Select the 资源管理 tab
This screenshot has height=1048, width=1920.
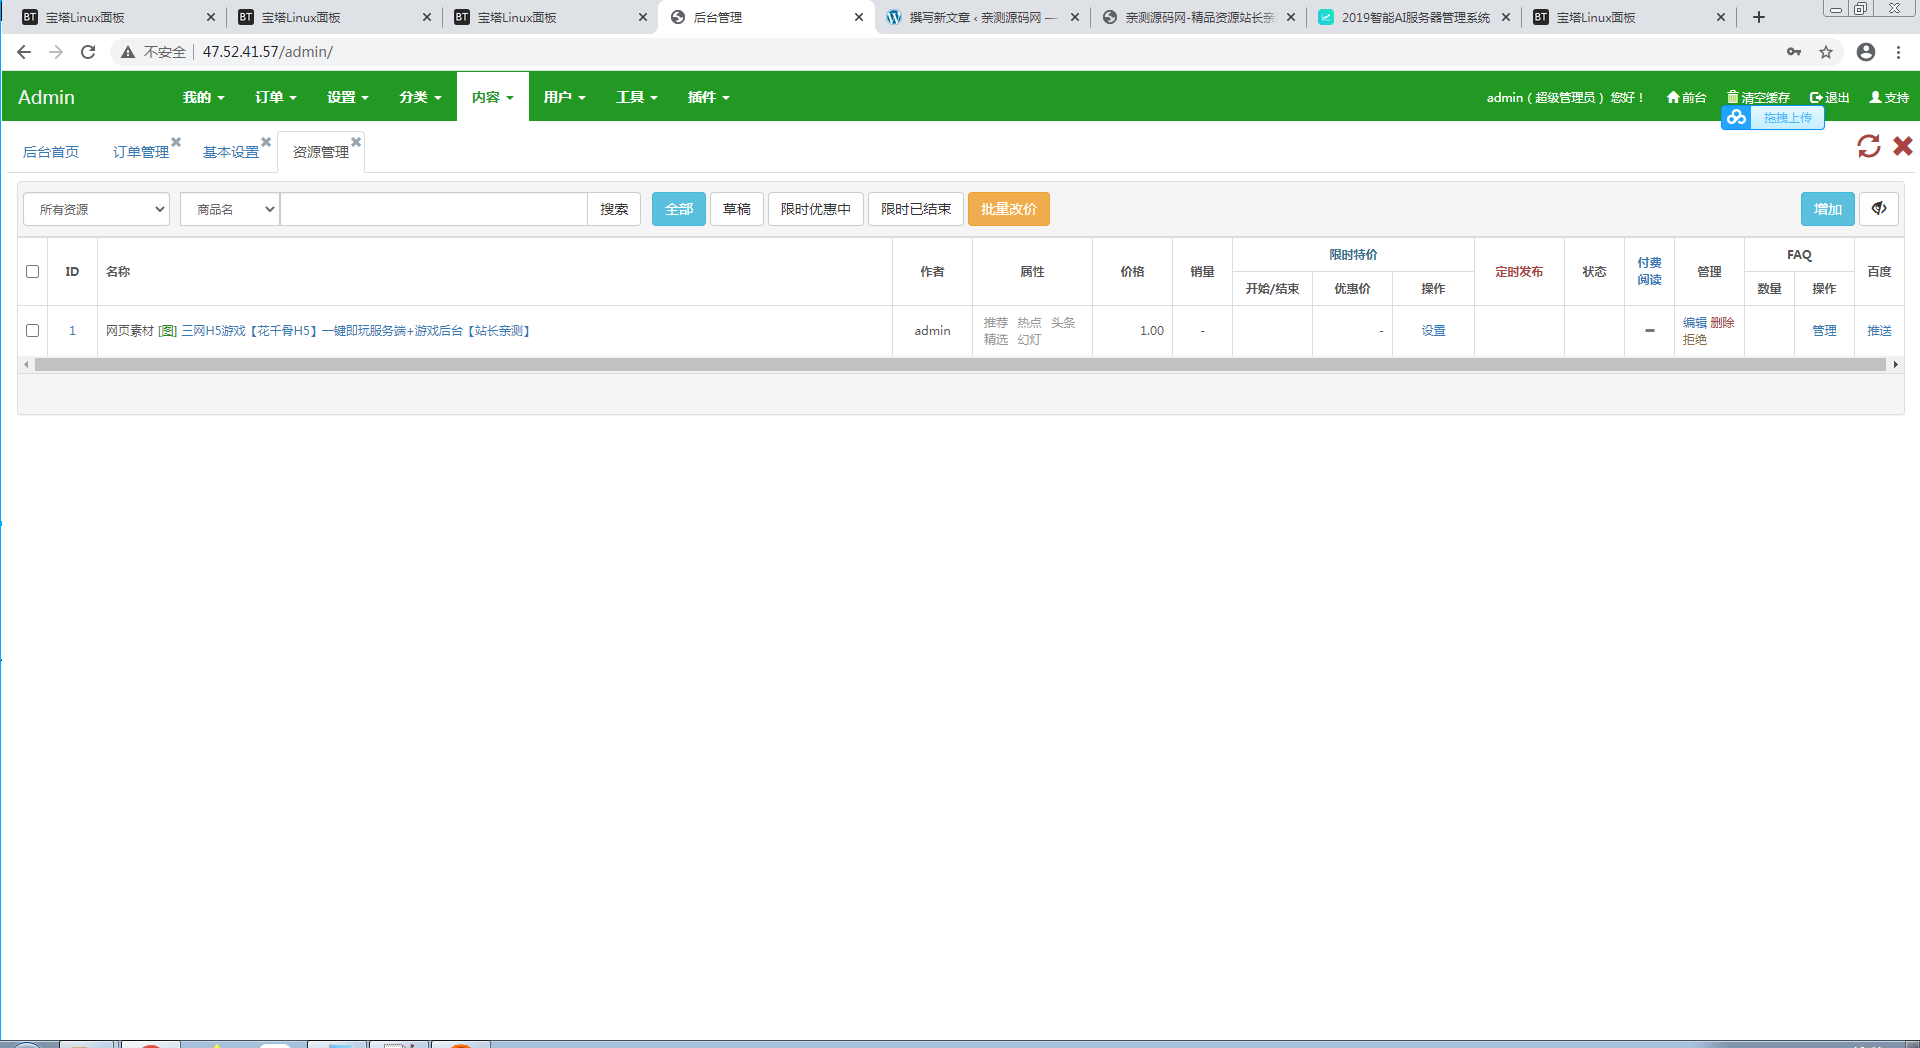pyautogui.click(x=321, y=152)
